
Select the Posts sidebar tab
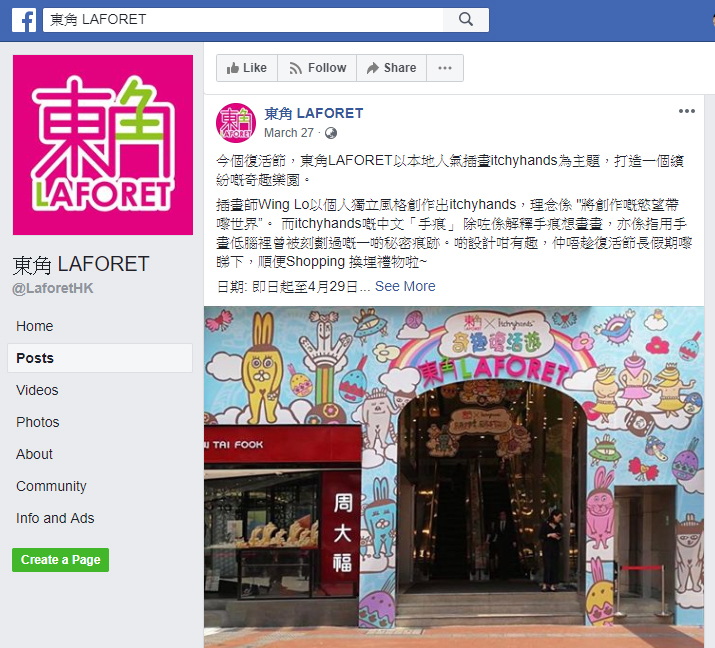[x=100, y=358]
